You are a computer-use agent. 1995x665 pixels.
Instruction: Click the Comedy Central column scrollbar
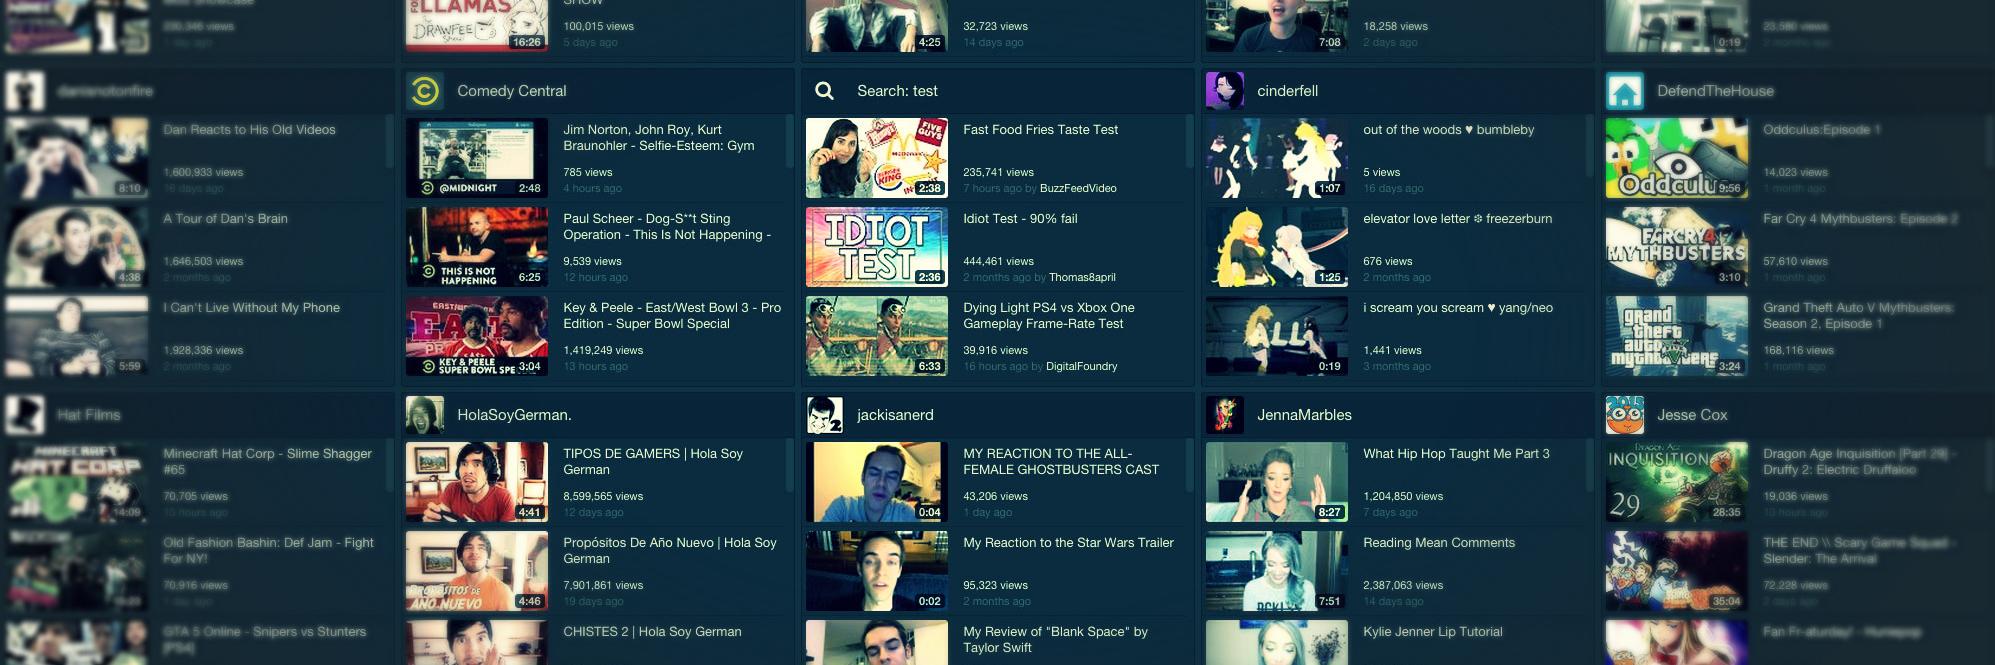click(x=789, y=140)
